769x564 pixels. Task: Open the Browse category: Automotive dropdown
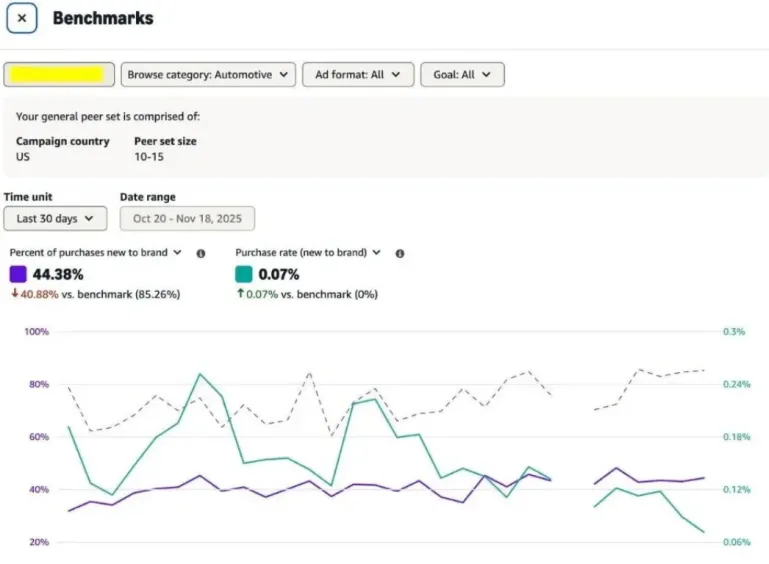click(208, 75)
